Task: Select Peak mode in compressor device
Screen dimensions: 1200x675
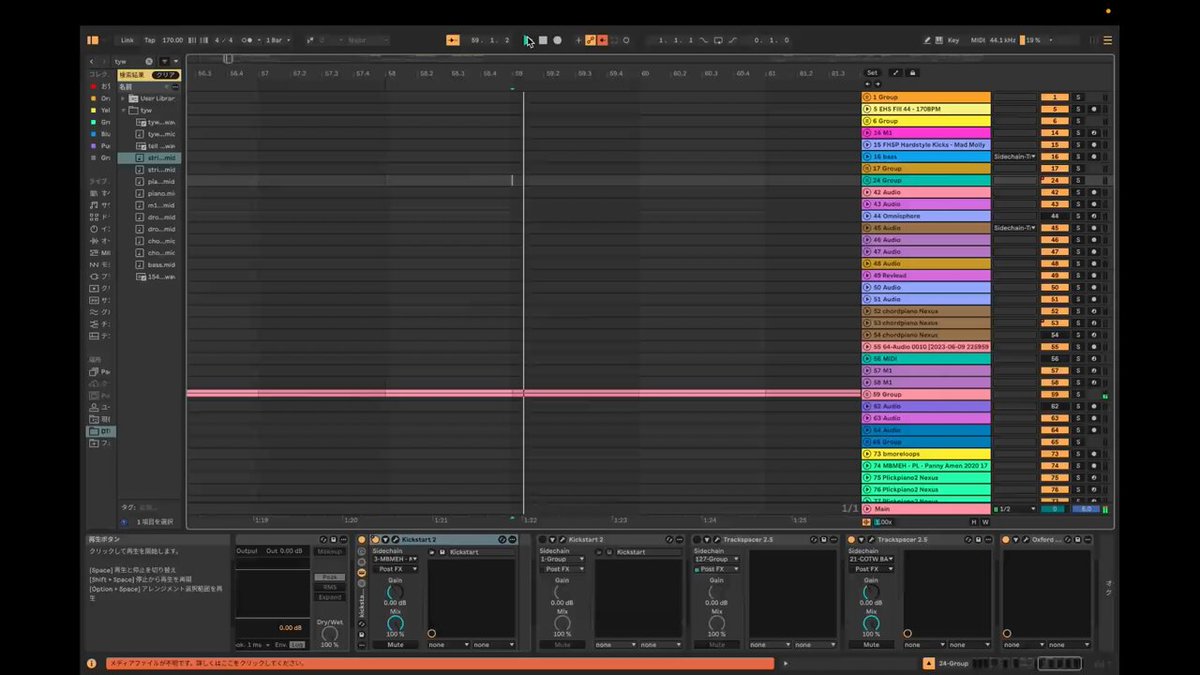Action: point(329,577)
